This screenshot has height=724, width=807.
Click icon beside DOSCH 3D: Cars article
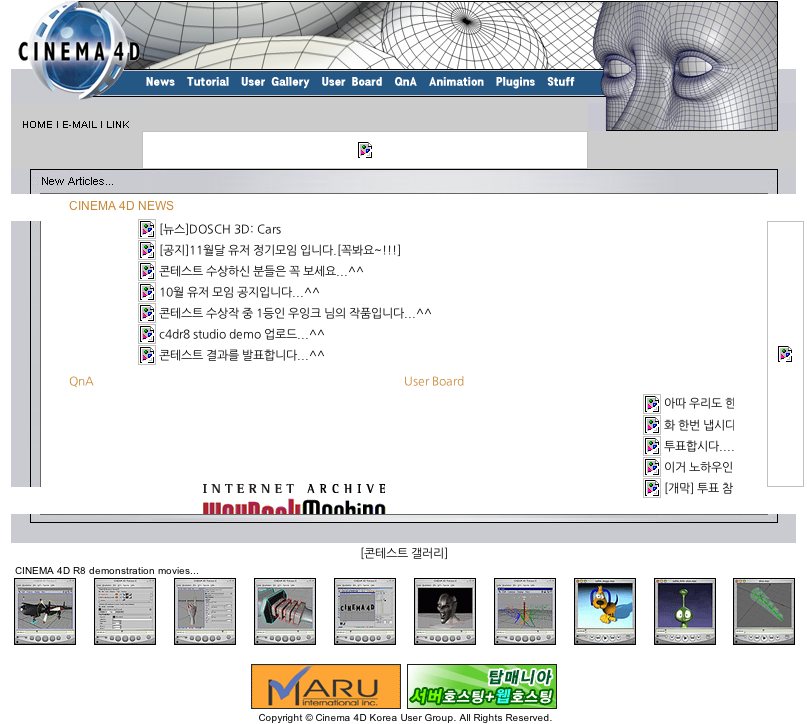click(x=147, y=229)
